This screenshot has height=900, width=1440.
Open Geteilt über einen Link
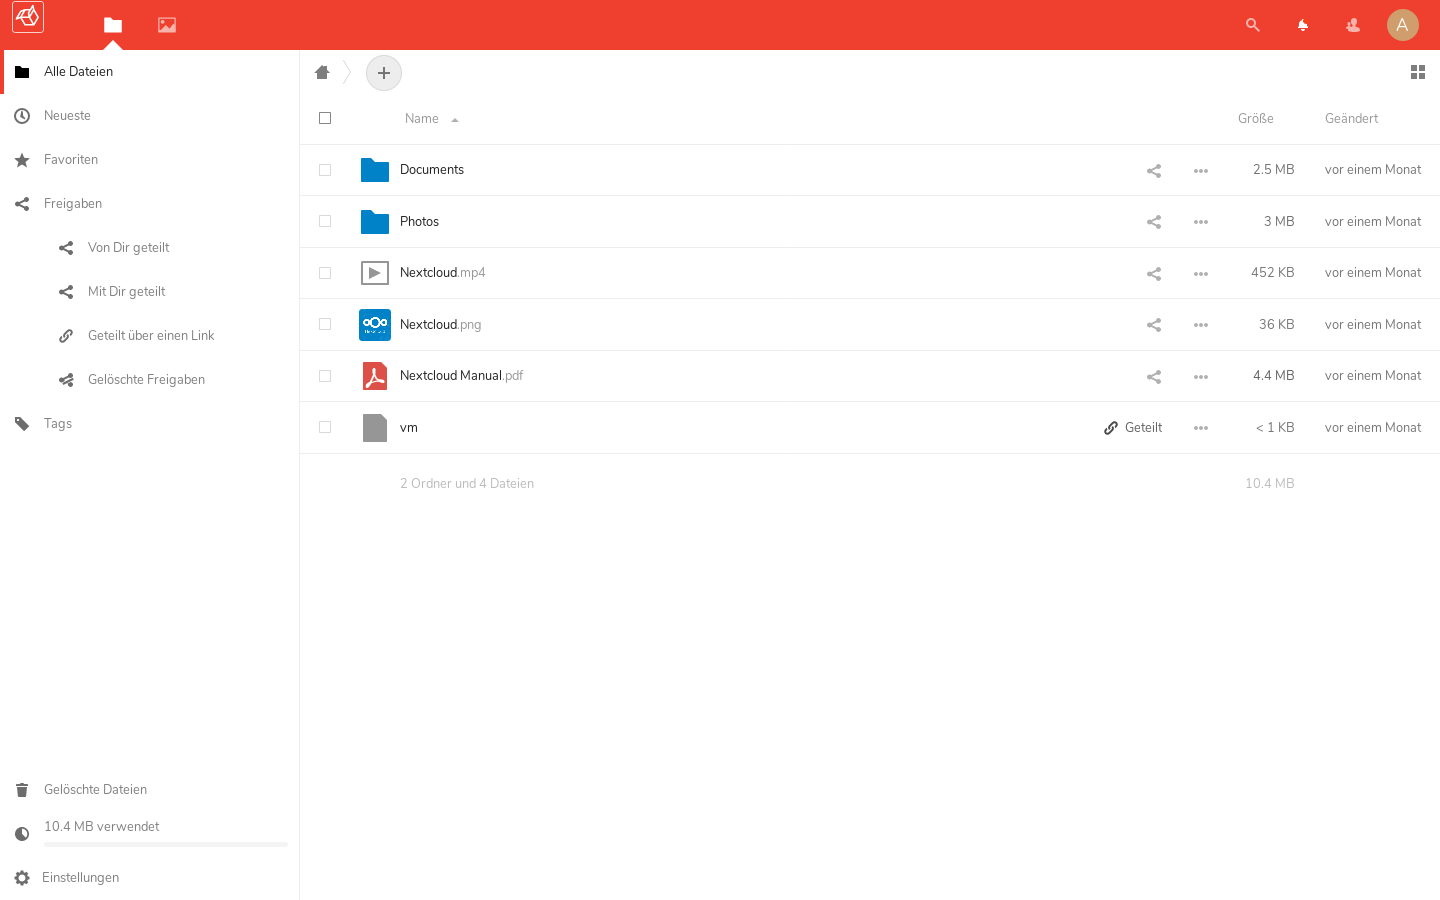[x=150, y=336]
